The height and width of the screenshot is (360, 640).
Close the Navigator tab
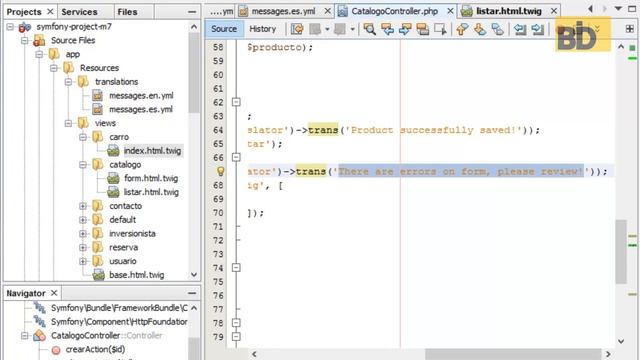[x=53, y=293]
